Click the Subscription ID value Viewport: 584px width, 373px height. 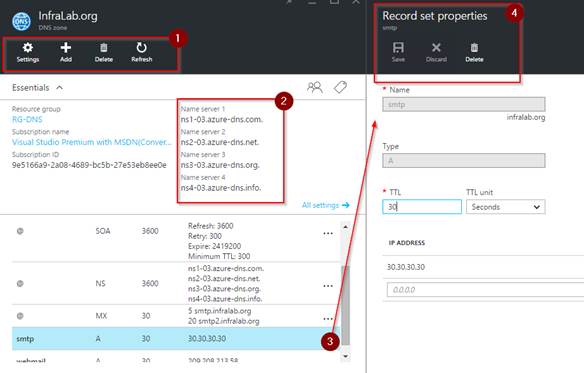pos(89,165)
